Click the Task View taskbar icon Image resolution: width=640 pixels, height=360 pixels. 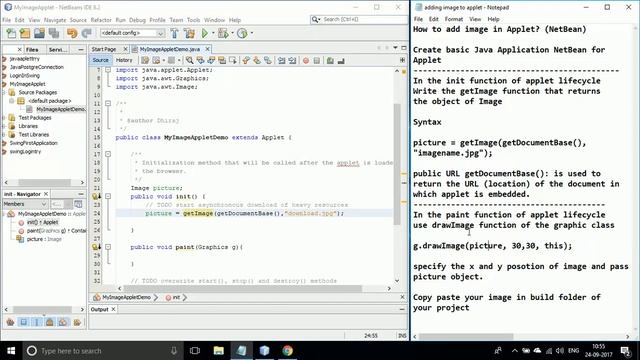(x=195, y=351)
